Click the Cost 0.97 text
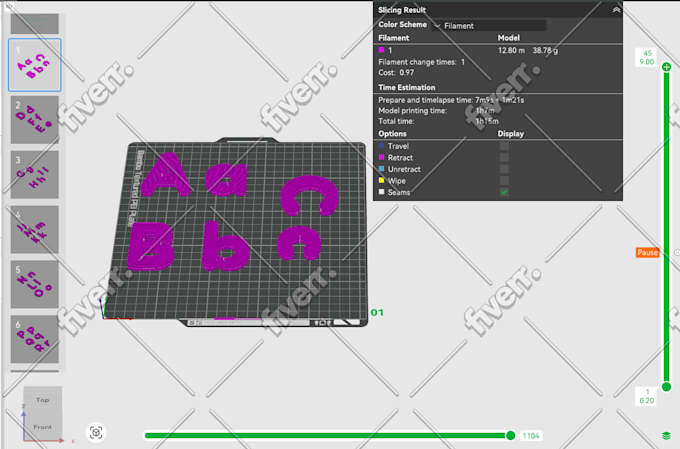The image size is (680, 449). [x=396, y=73]
